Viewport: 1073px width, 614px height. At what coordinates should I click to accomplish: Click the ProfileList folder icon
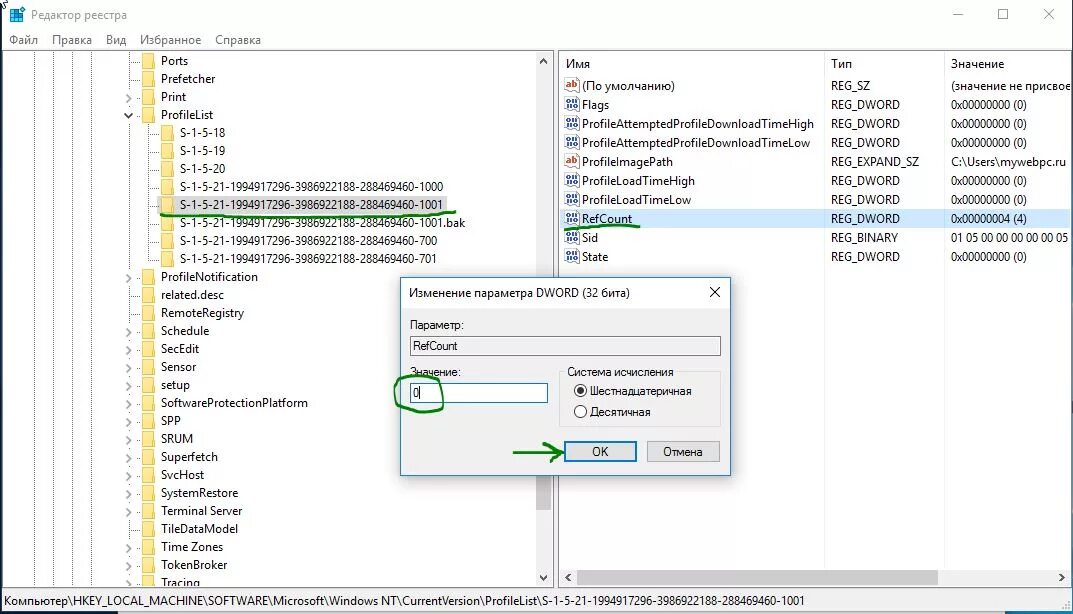[x=148, y=115]
